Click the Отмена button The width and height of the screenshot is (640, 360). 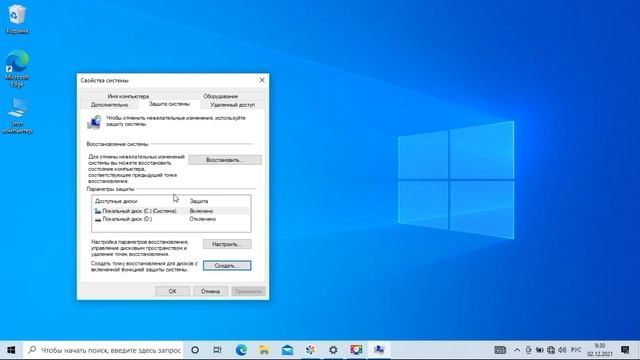[x=210, y=291]
